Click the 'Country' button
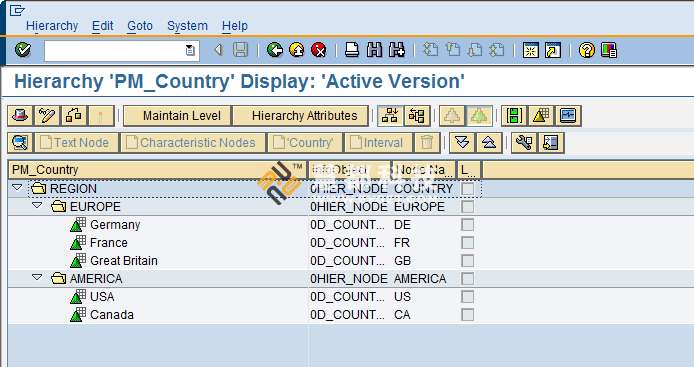 305,143
